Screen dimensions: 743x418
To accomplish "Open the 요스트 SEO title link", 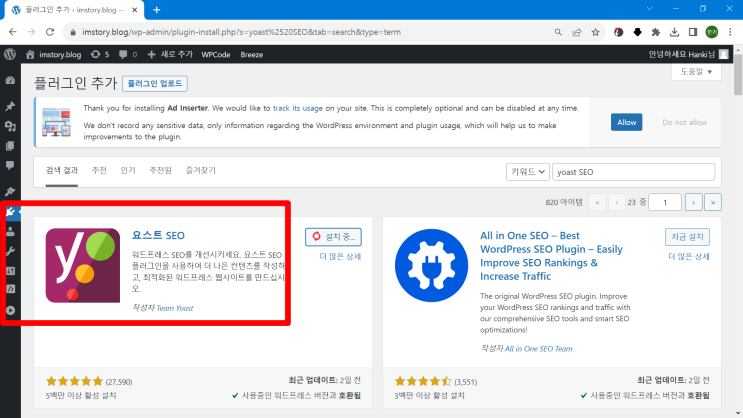I will coord(158,235).
